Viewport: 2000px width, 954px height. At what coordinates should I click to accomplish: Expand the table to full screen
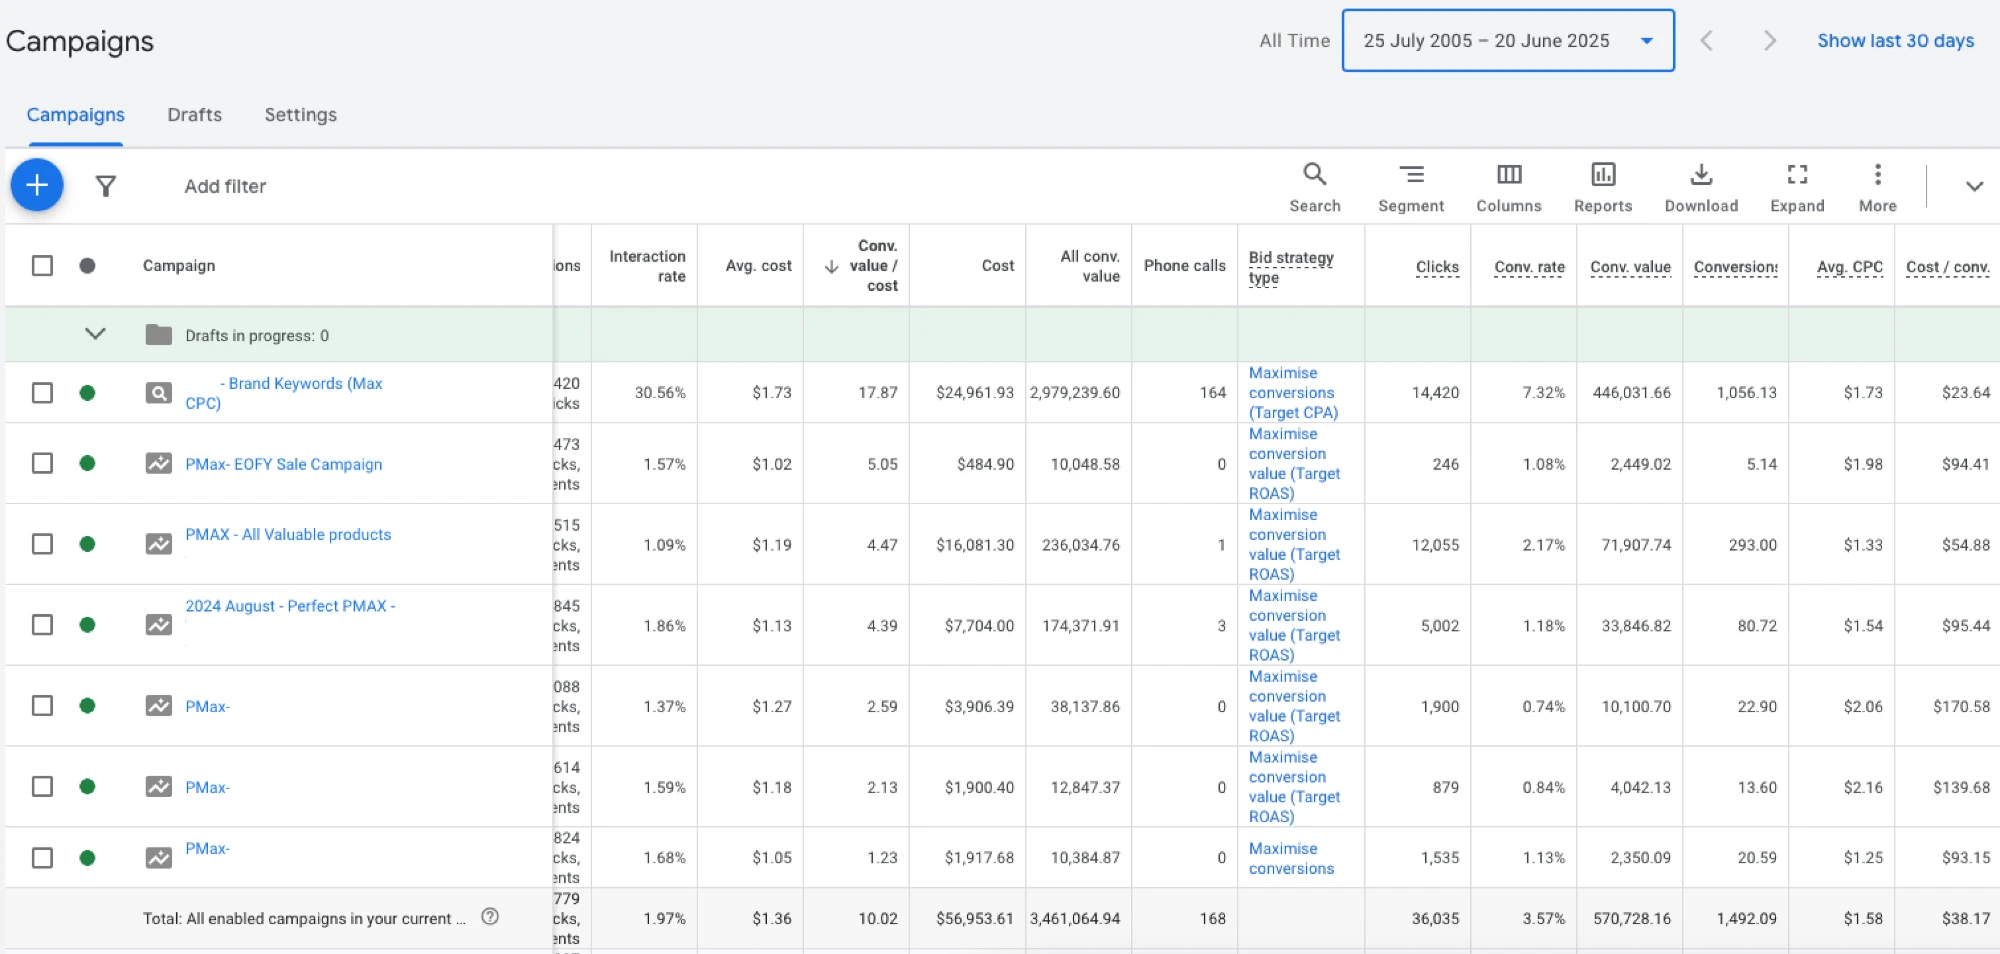coord(1797,187)
